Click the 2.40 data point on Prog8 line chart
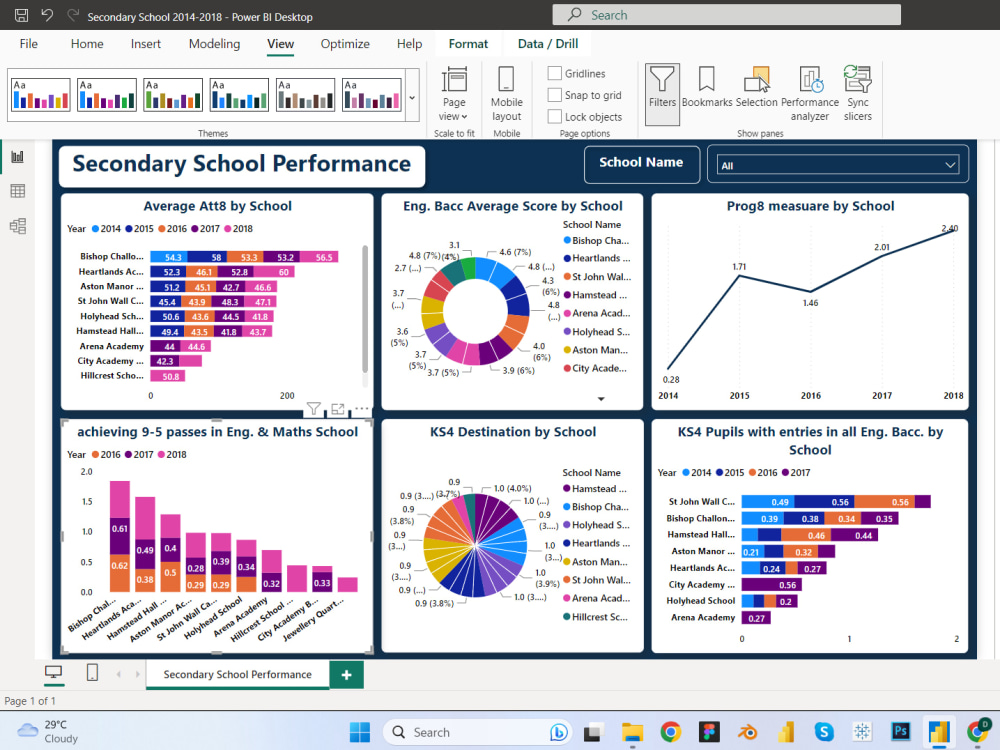Viewport: 1000px width, 750px height. [x=955, y=230]
